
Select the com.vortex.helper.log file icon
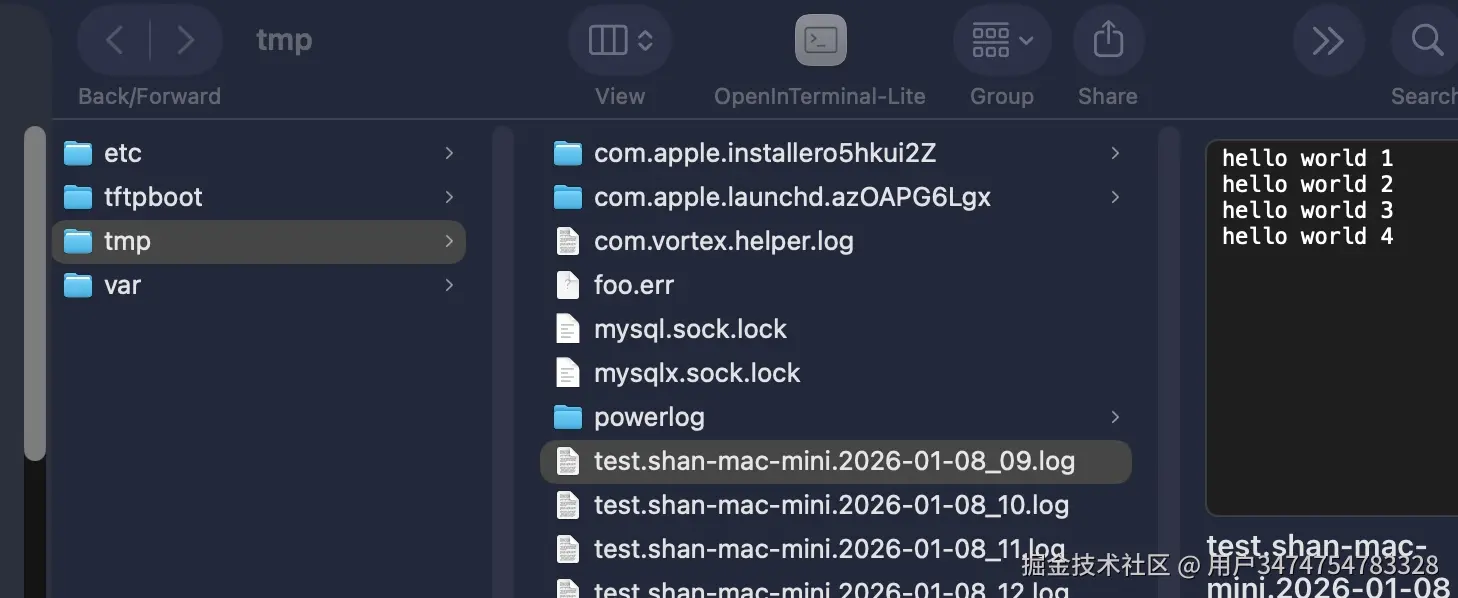click(568, 241)
